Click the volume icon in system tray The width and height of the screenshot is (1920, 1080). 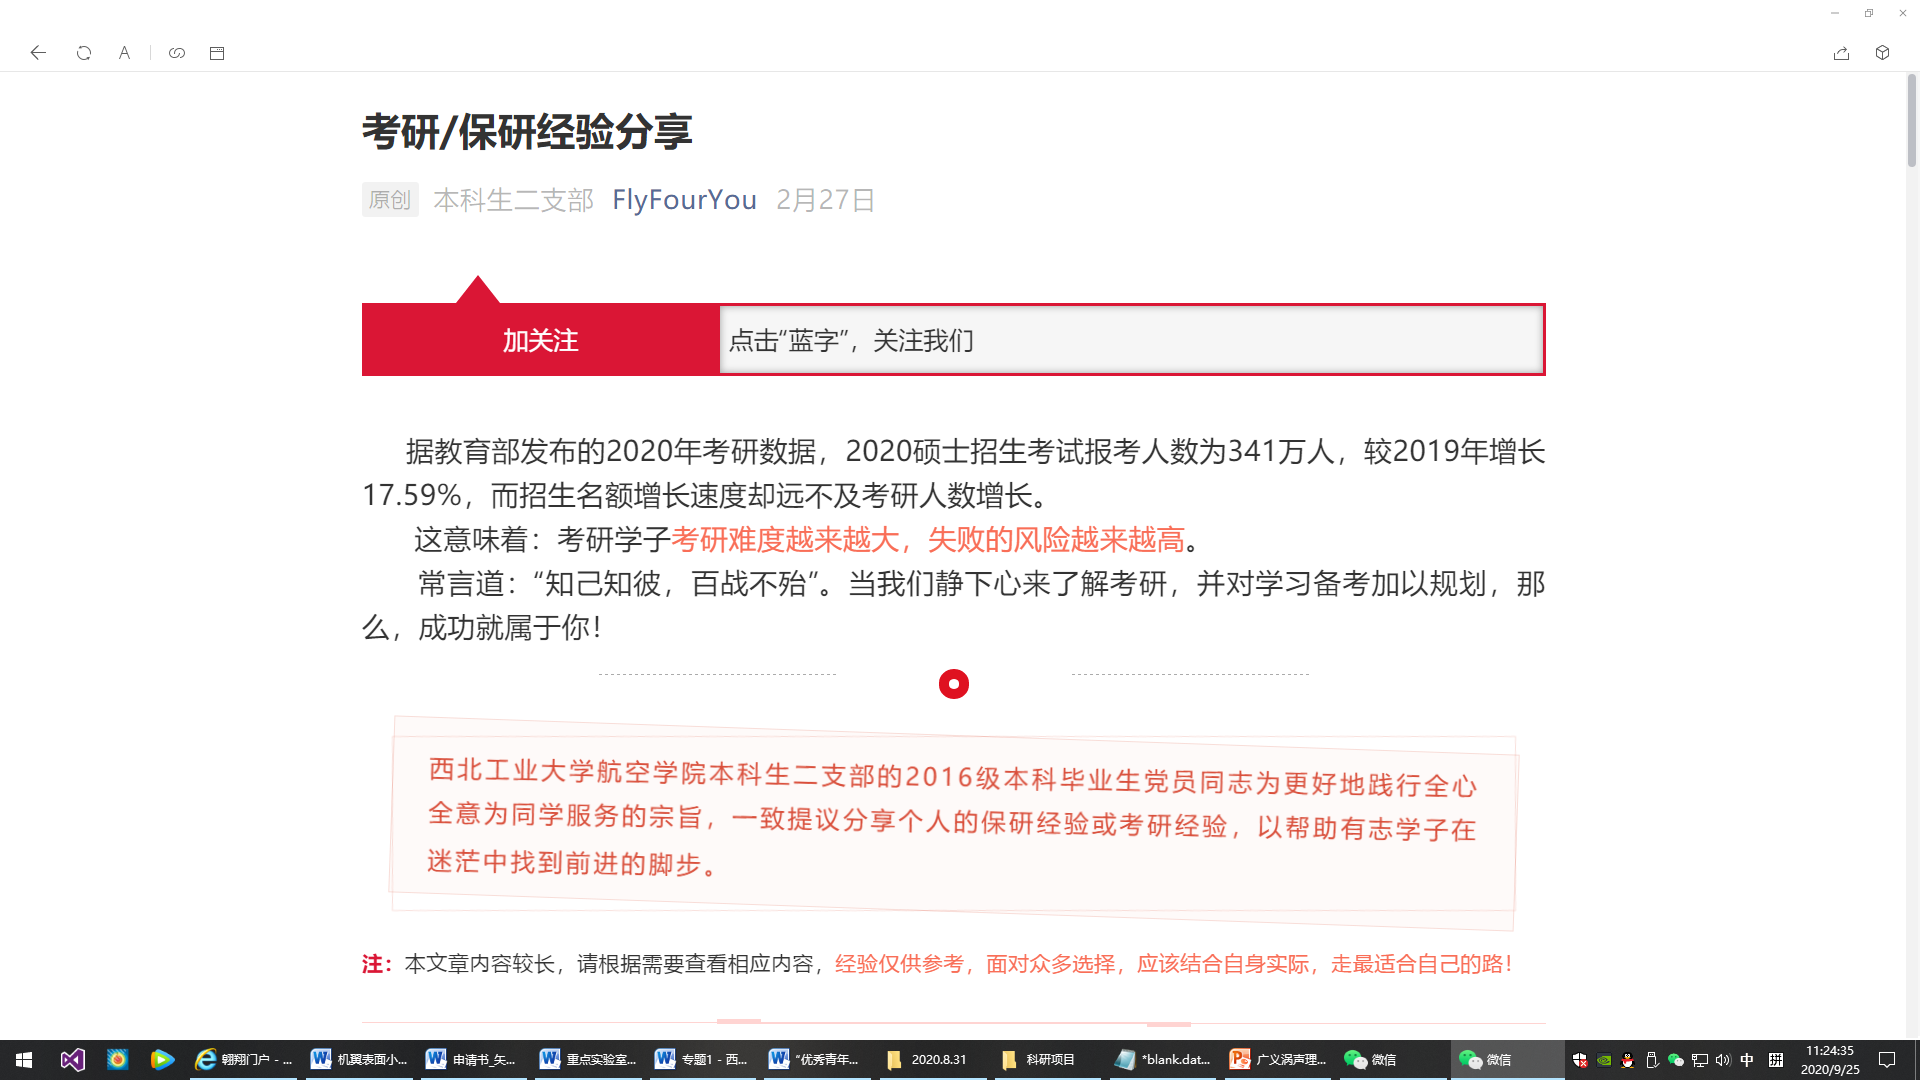(1722, 1060)
